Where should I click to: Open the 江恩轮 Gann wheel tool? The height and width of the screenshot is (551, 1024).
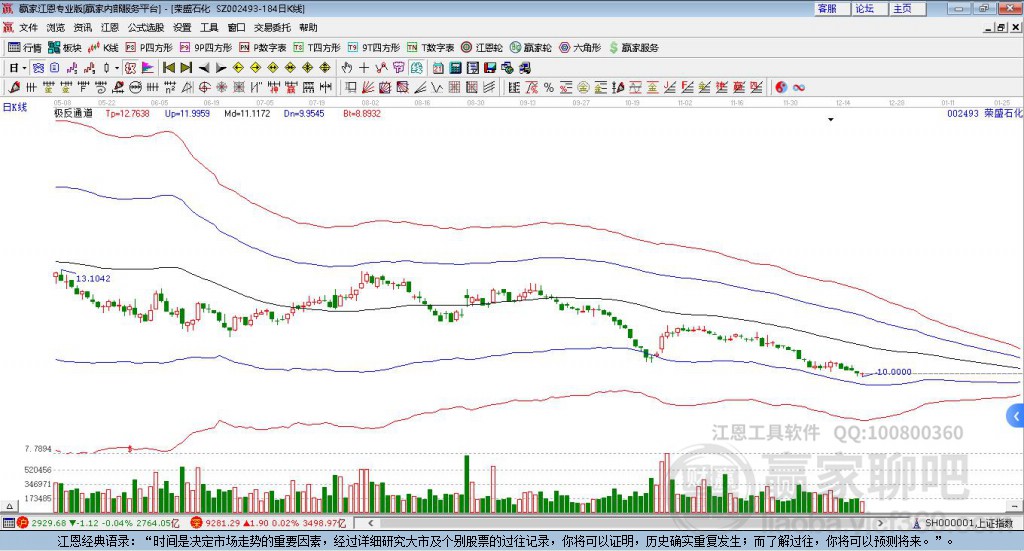pyautogui.click(x=482, y=47)
